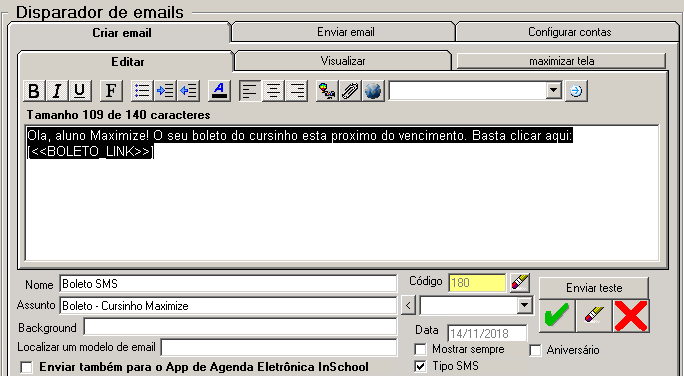The image size is (684, 376).
Task: Insert a bulleted list
Action: 142,91
